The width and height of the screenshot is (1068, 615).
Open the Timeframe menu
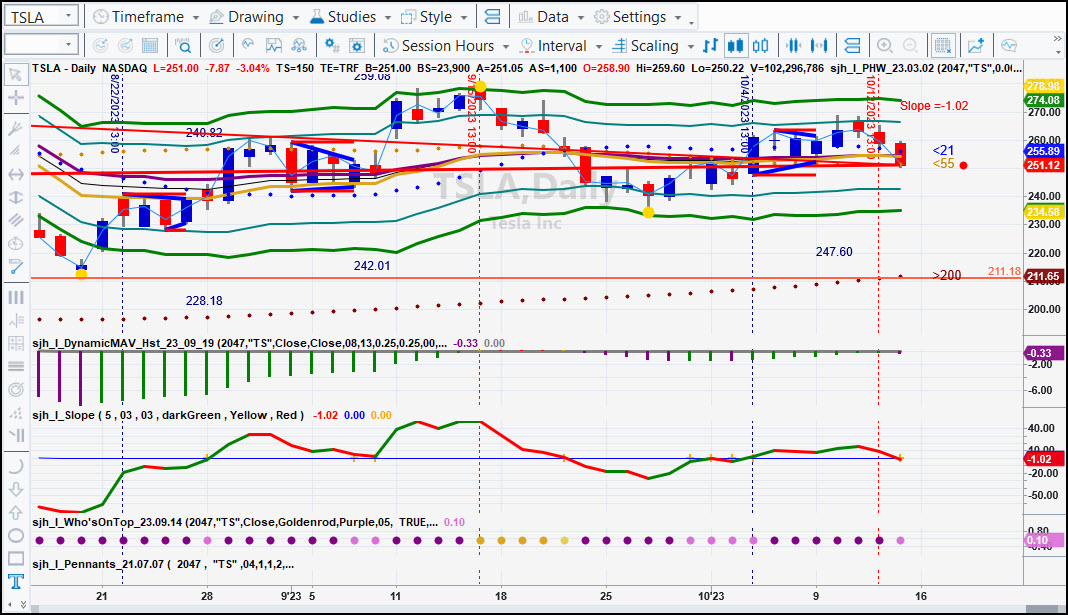[x=146, y=16]
